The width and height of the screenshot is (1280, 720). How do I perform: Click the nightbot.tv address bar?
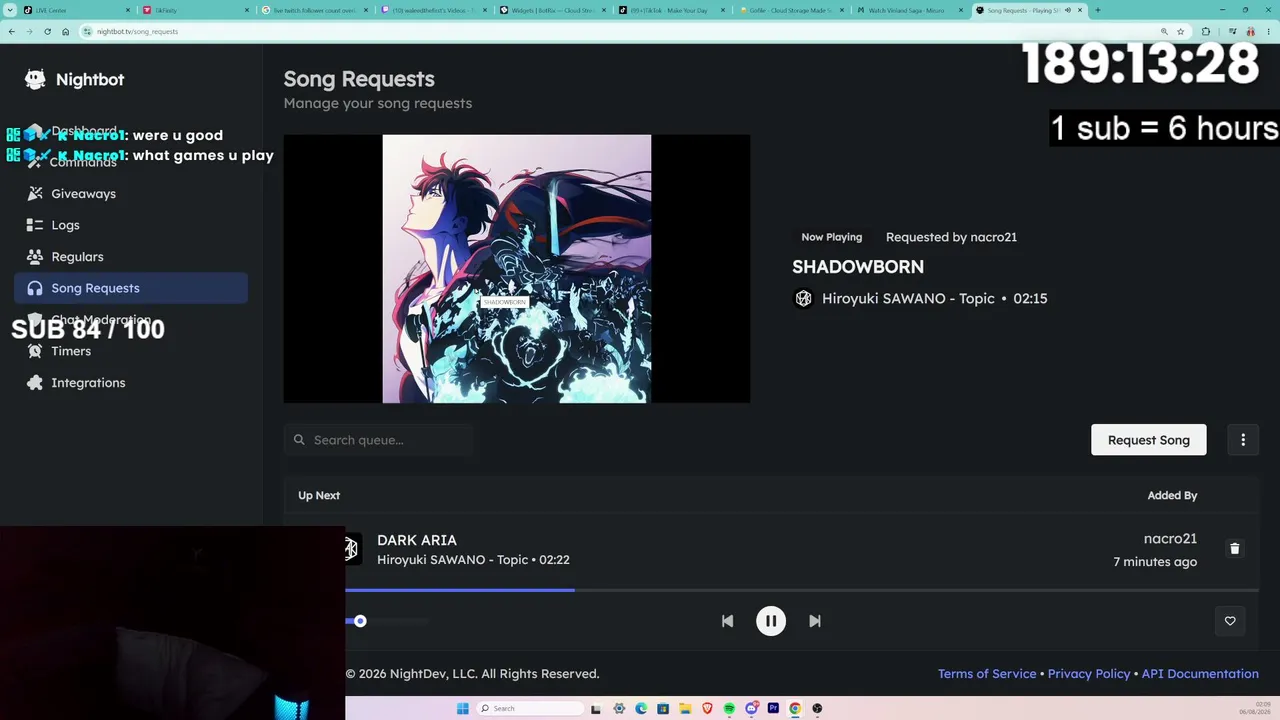click(x=615, y=31)
